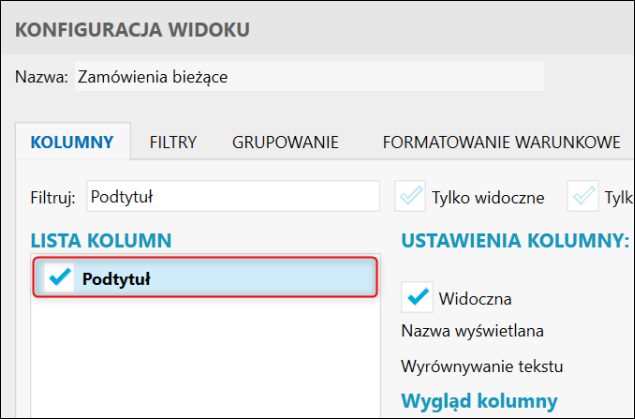Click the Filtruj label
The height and width of the screenshot is (419, 635).
pos(53,197)
